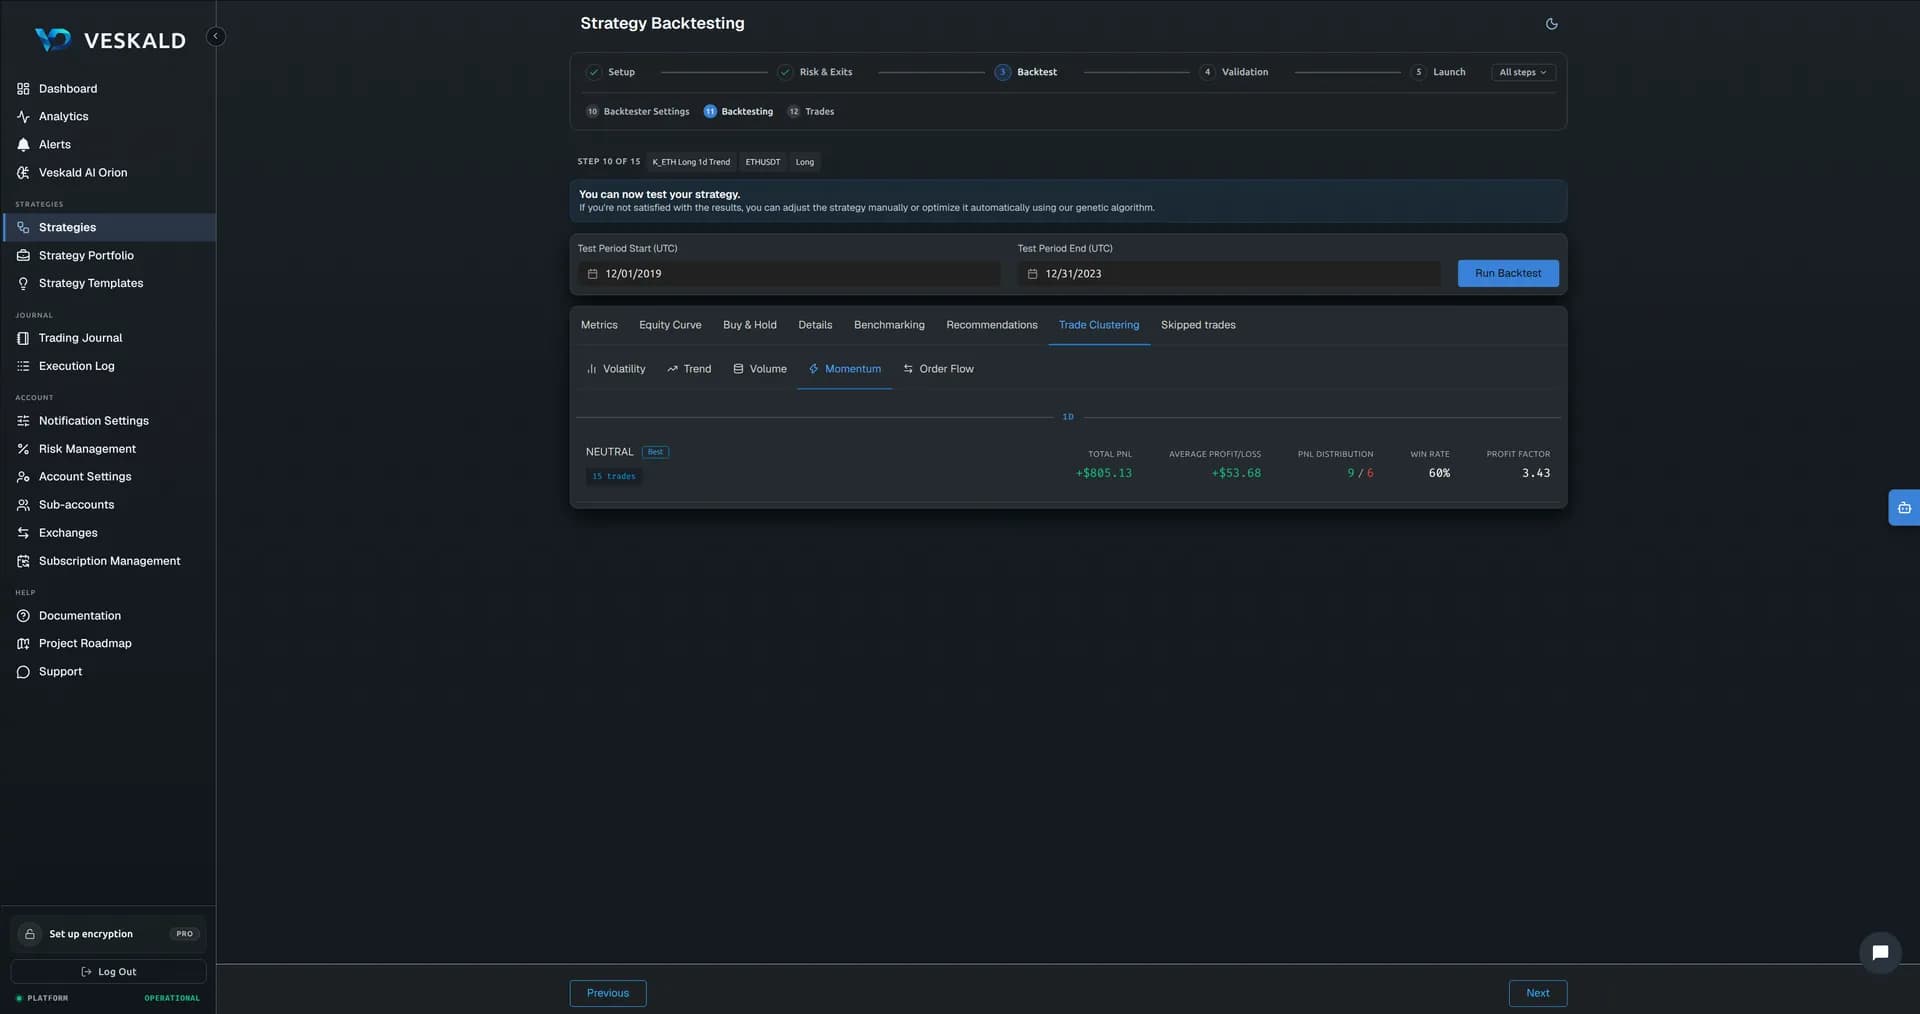The image size is (1920, 1014).
Task: Open the Trades sub-step
Action: point(811,112)
